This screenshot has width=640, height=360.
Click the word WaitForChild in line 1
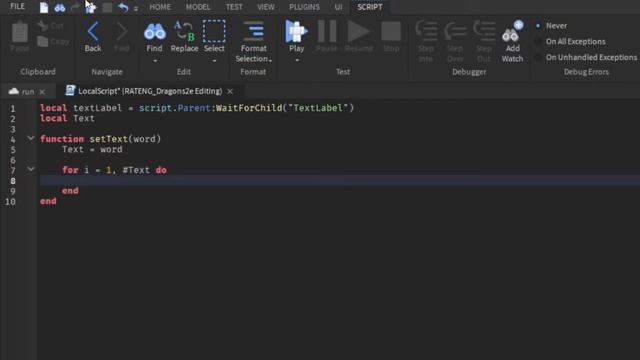[249, 108]
